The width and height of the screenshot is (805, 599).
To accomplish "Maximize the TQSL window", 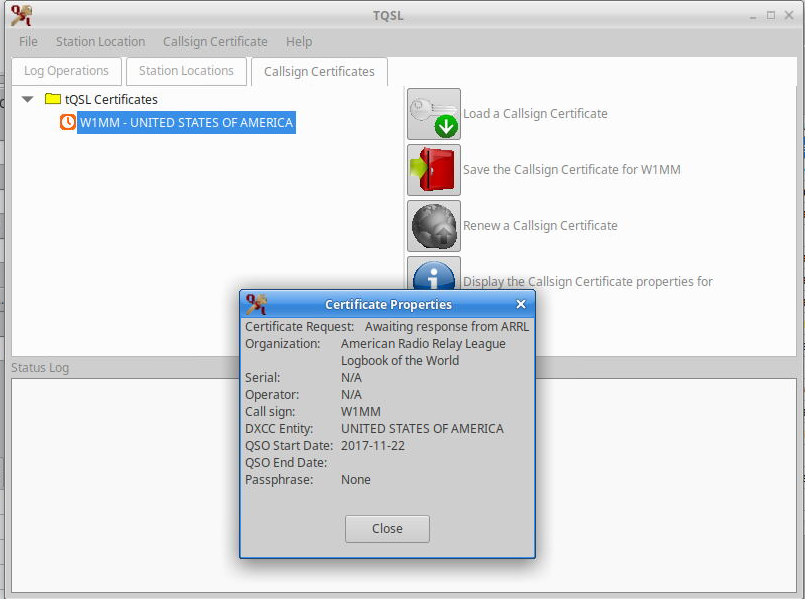I will click(x=771, y=15).
